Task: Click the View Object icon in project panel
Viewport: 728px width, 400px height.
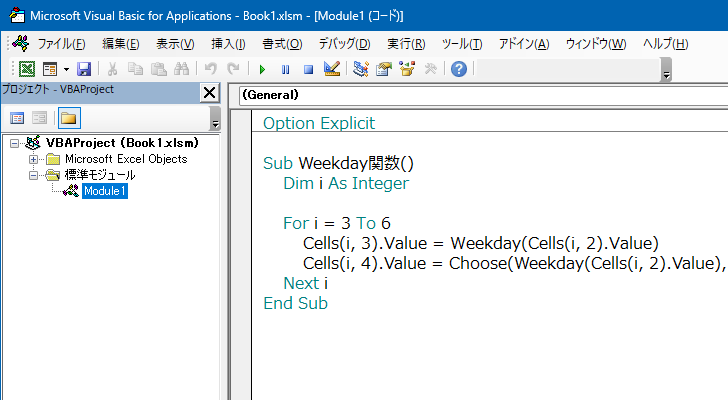Action: point(39,118)
